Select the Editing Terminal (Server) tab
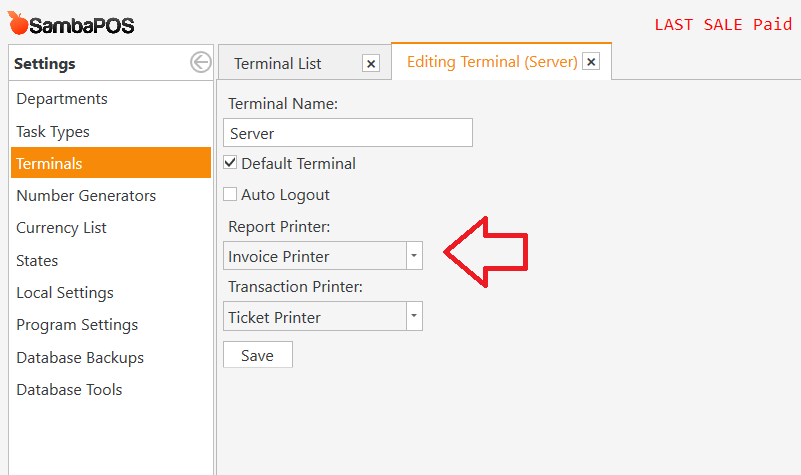Image resolution: width=801 pixels, height=475 pixels. [x=491, y=62]
